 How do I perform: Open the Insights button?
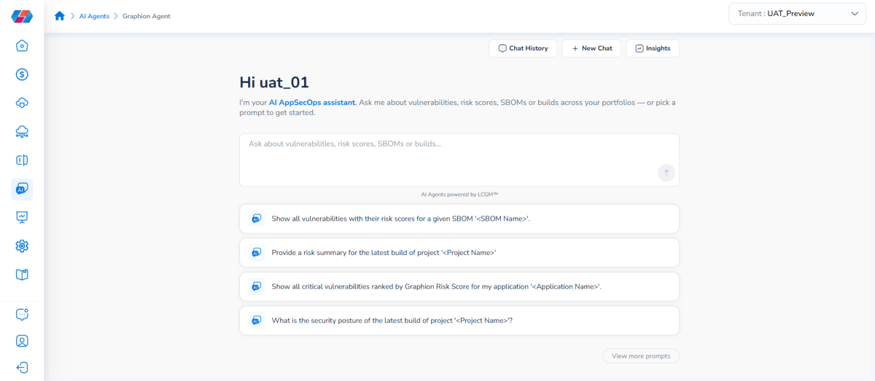coord(653,49)
